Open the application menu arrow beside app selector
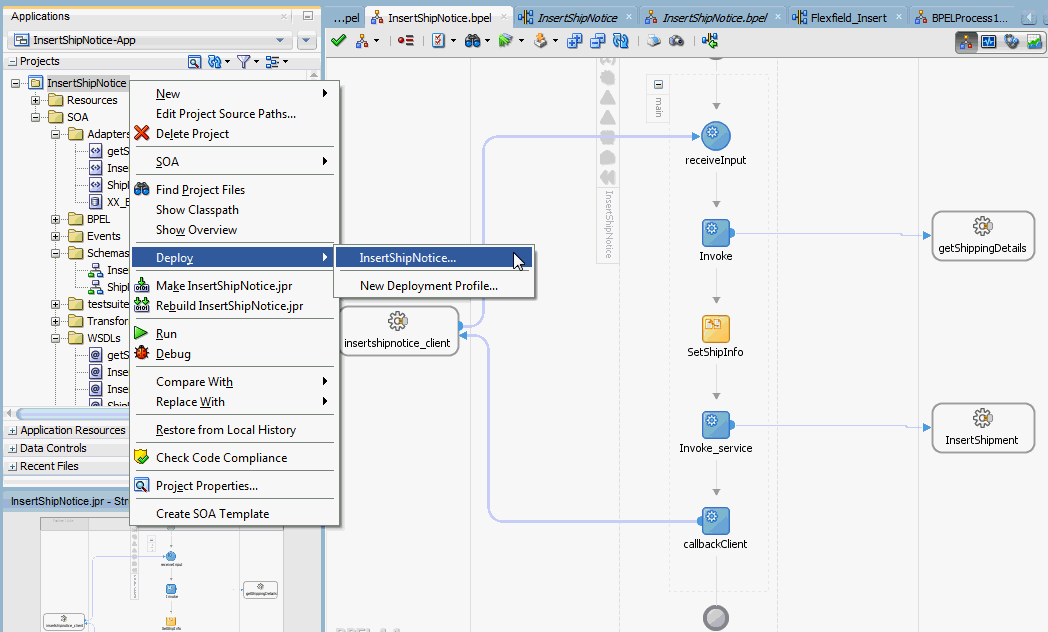The height and width of the screenshot is (632, 1048). pos(305,40)
